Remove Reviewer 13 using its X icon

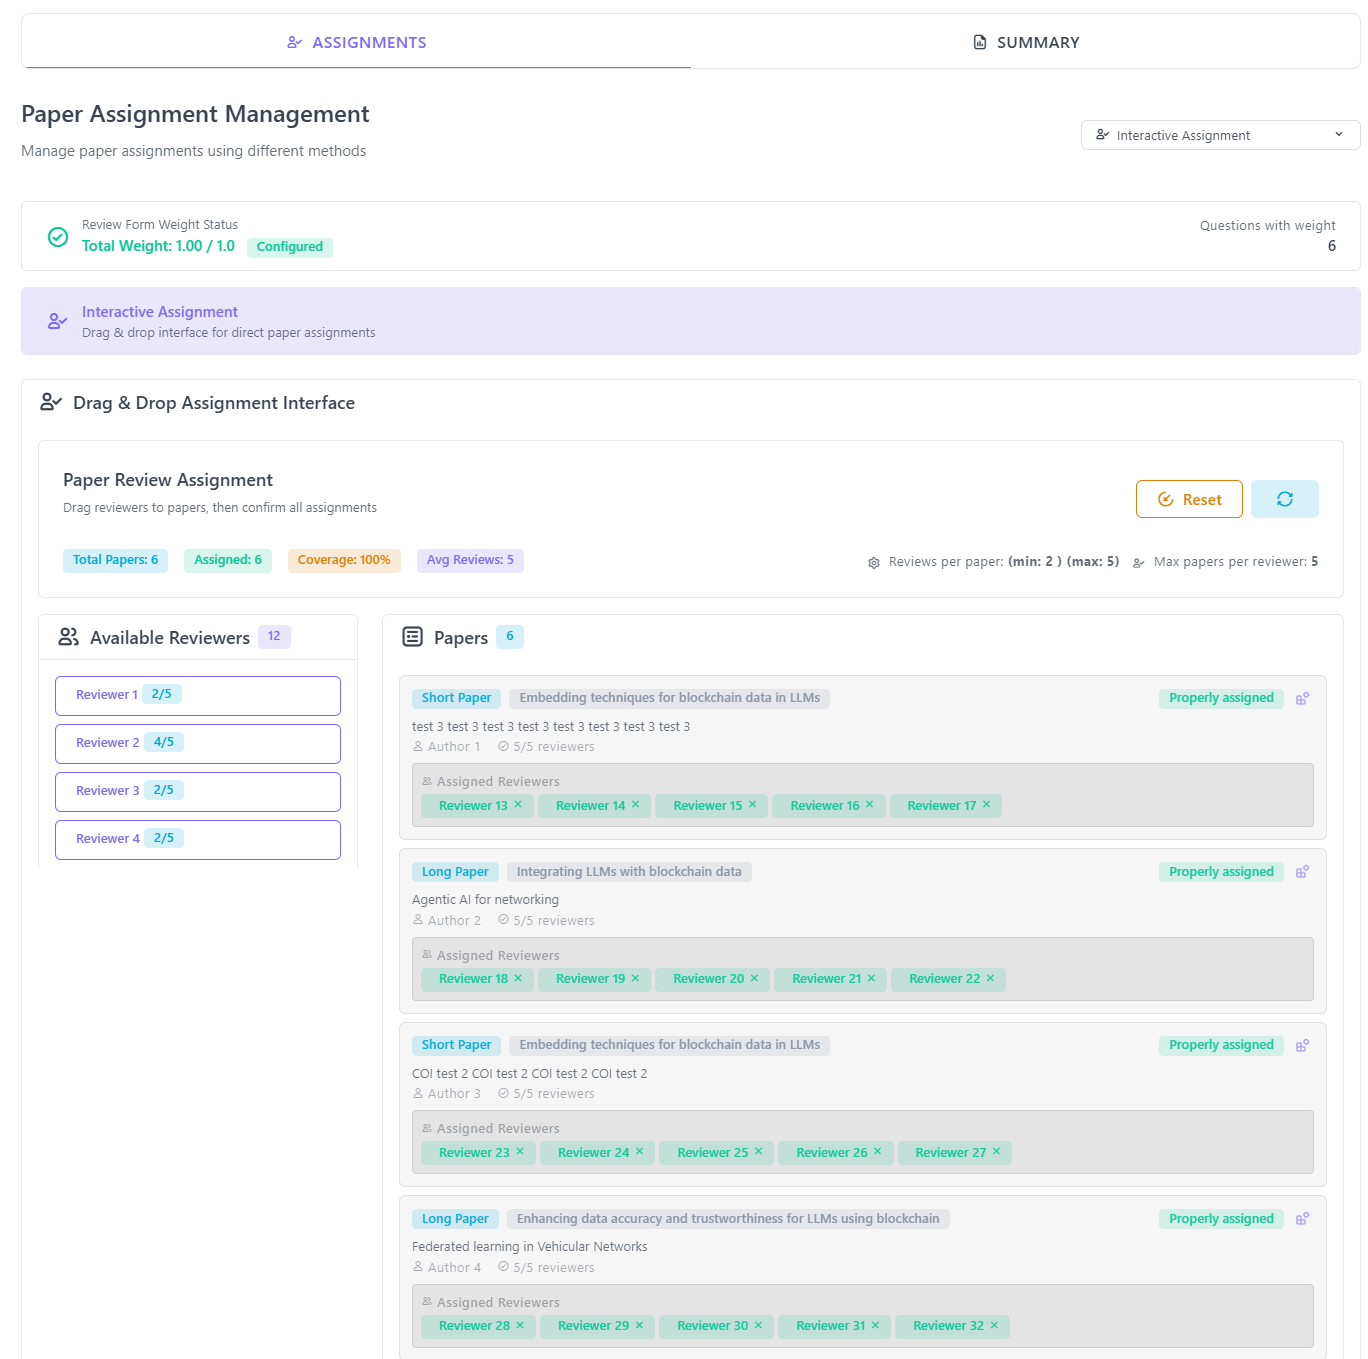[518, 805]
